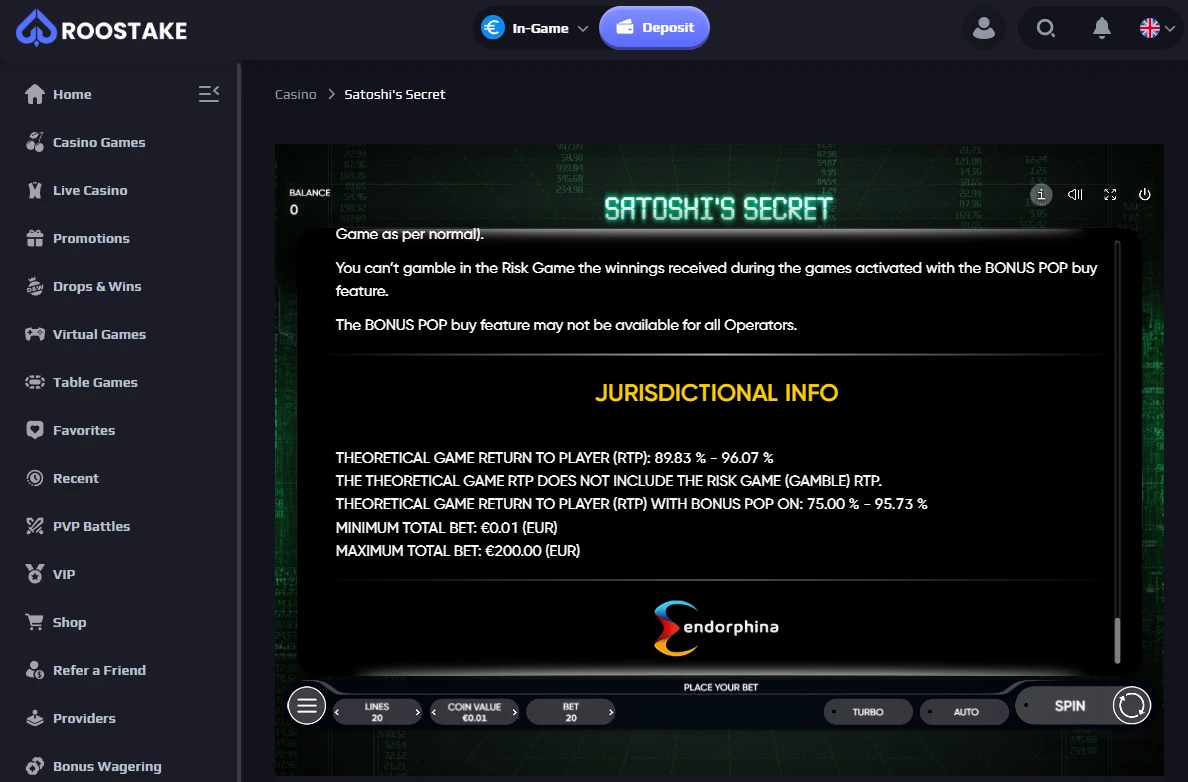Image resolution: width=1188 pixels, height=782 pixels.
Task: Click the game power exit icon
Action: (x=1145, y=195)
